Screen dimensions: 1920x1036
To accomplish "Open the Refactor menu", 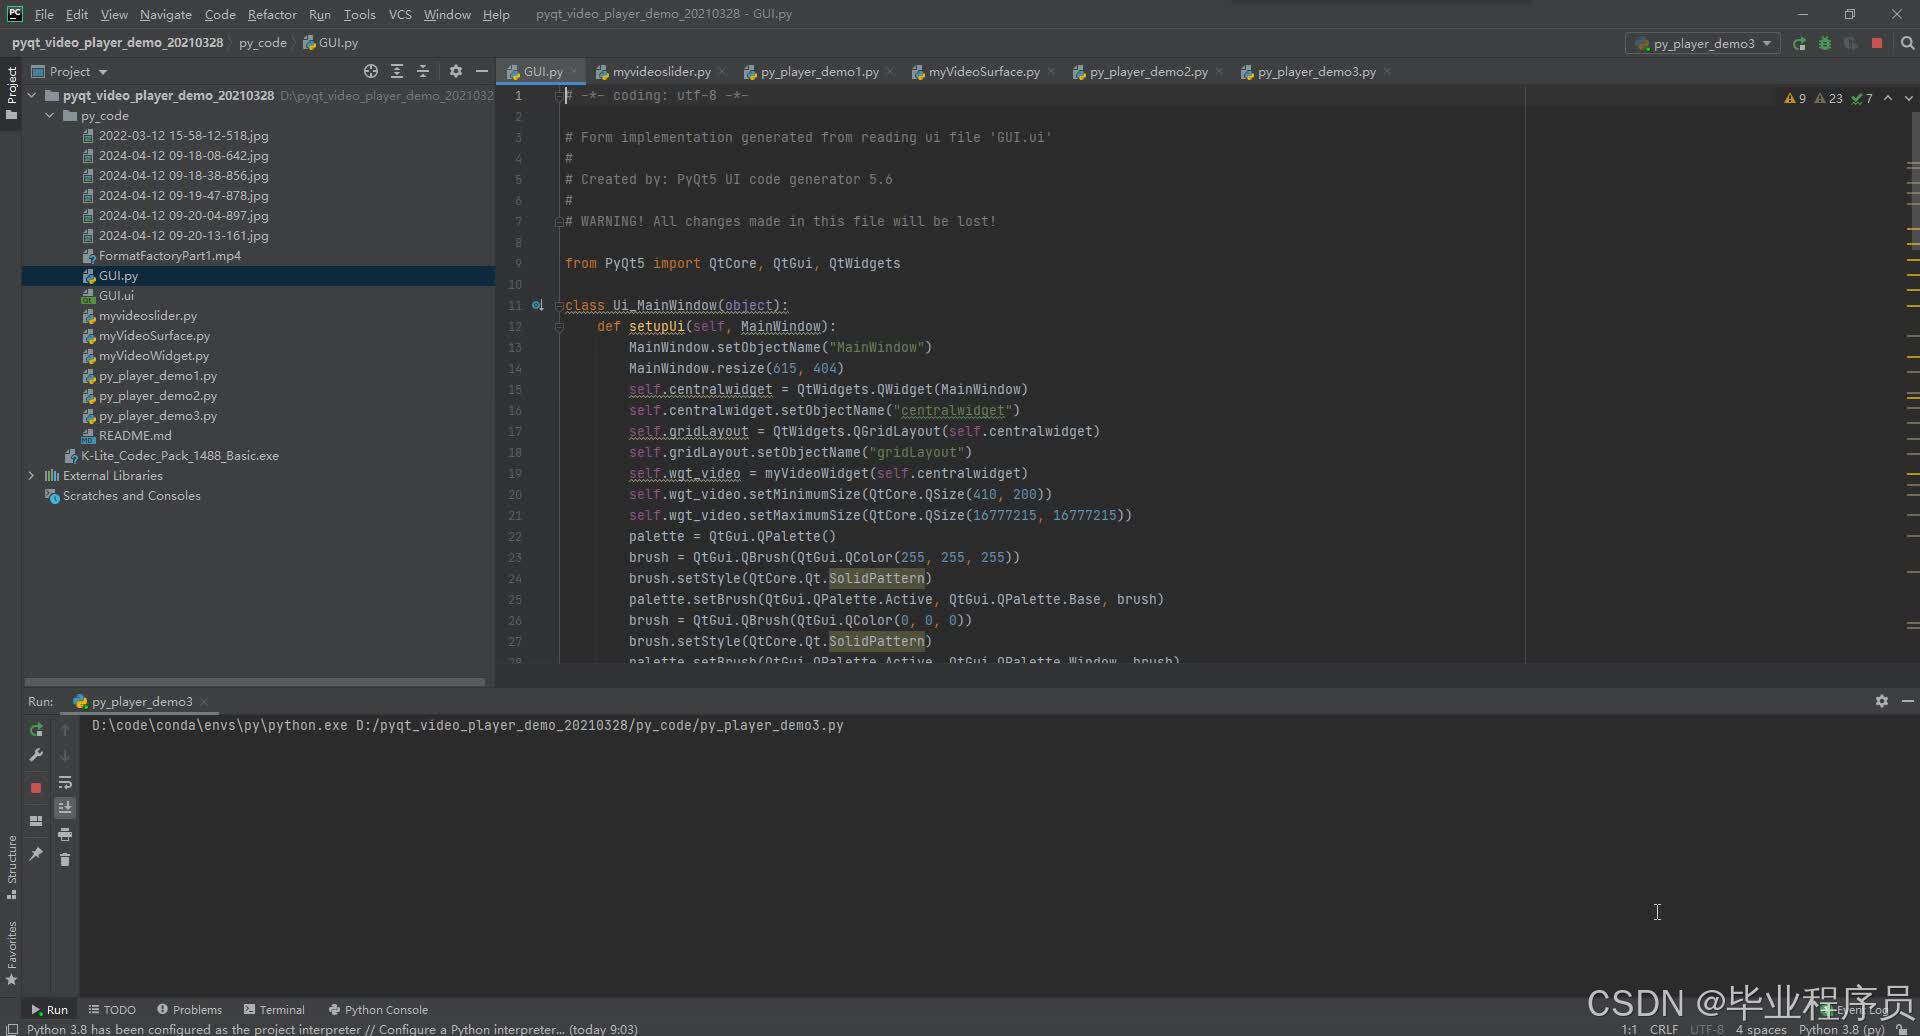I will [272, 14].
